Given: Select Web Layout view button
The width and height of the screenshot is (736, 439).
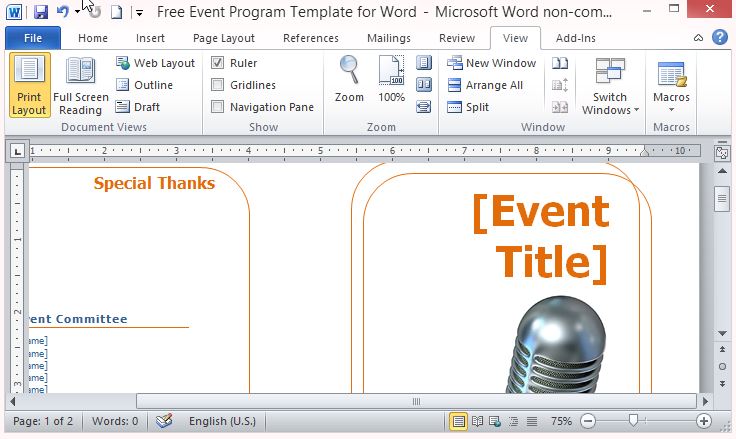Looking at the screenshot, I should pos(155,63).
